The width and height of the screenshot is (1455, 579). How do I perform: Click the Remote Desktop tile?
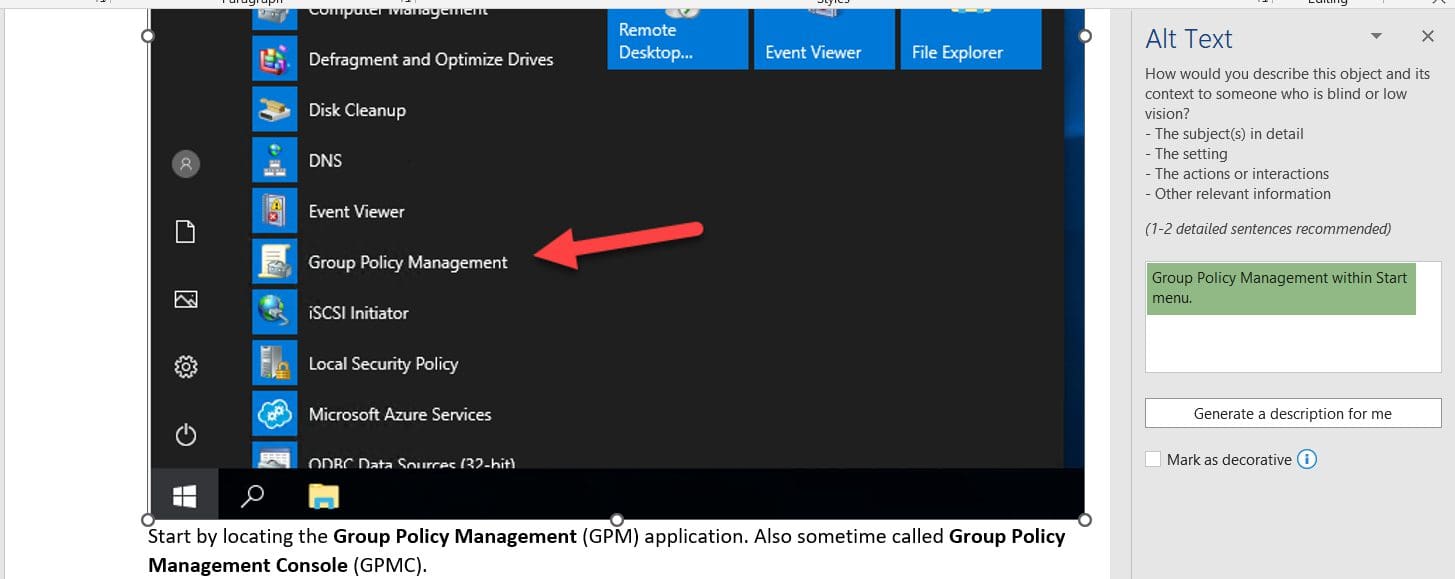pos(677,39)
